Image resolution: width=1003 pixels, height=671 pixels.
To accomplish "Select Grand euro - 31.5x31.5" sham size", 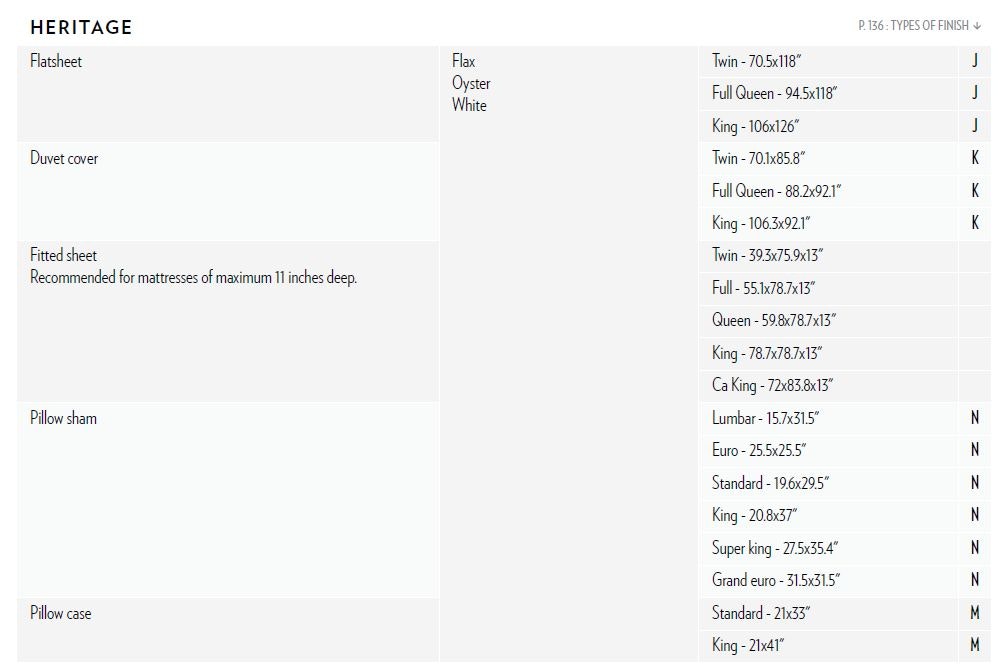I will (x=775, y=580).
